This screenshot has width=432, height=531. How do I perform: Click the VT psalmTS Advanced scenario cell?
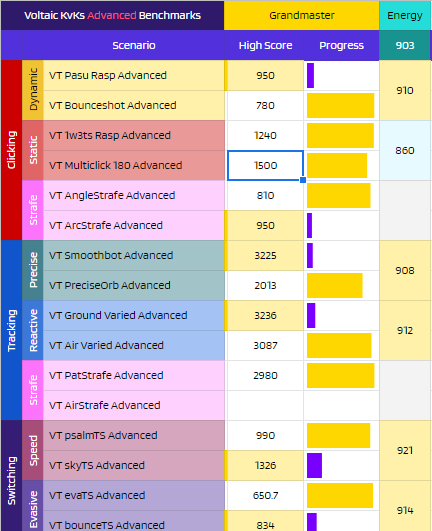[134, 435]
